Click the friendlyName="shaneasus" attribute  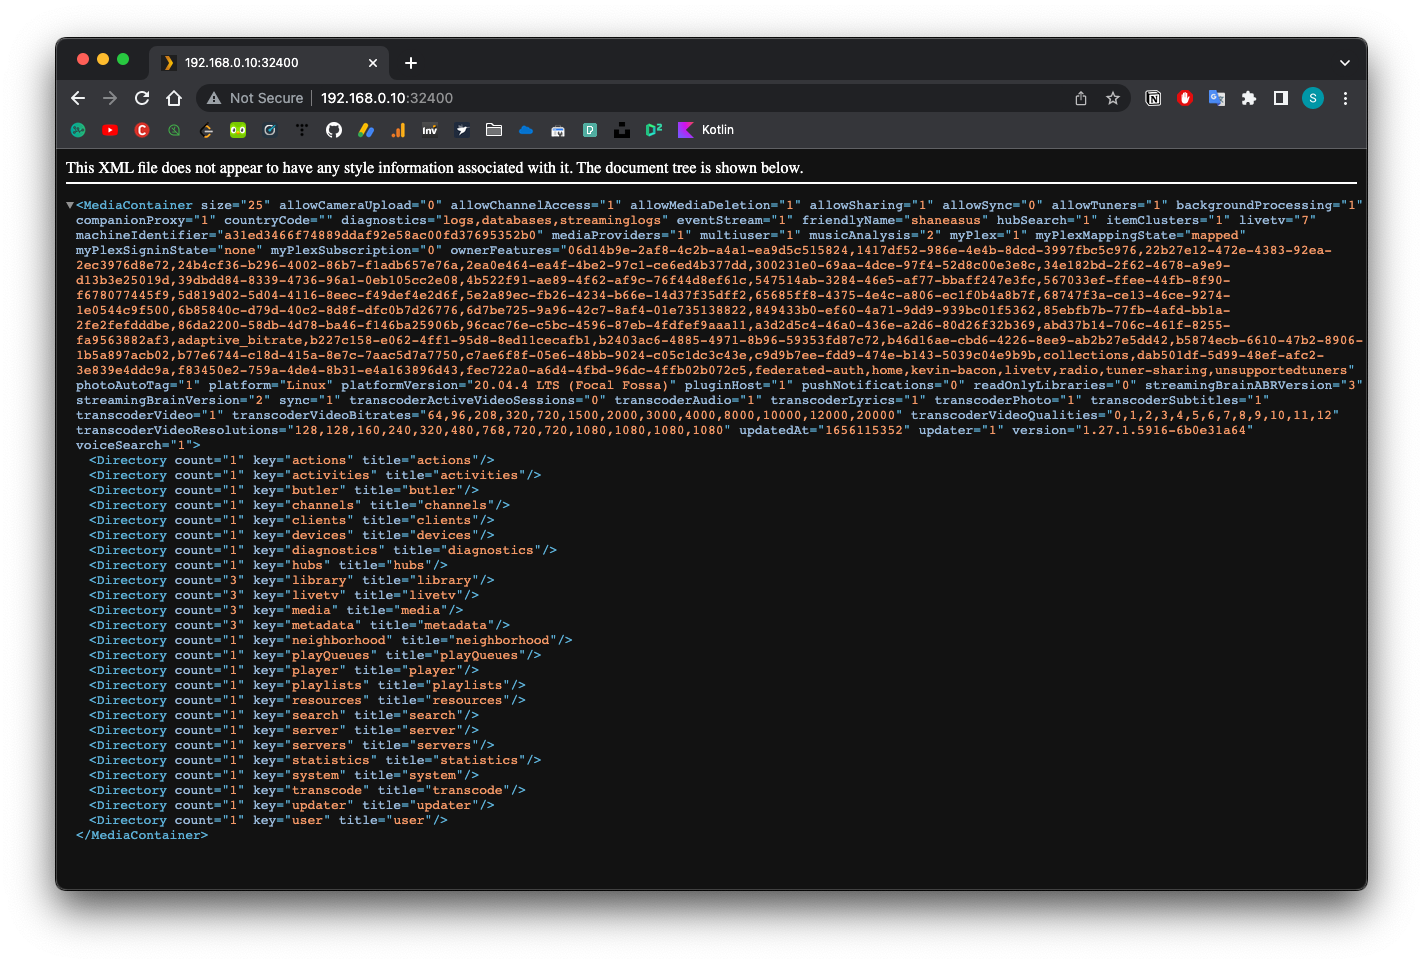pos(892,220)
